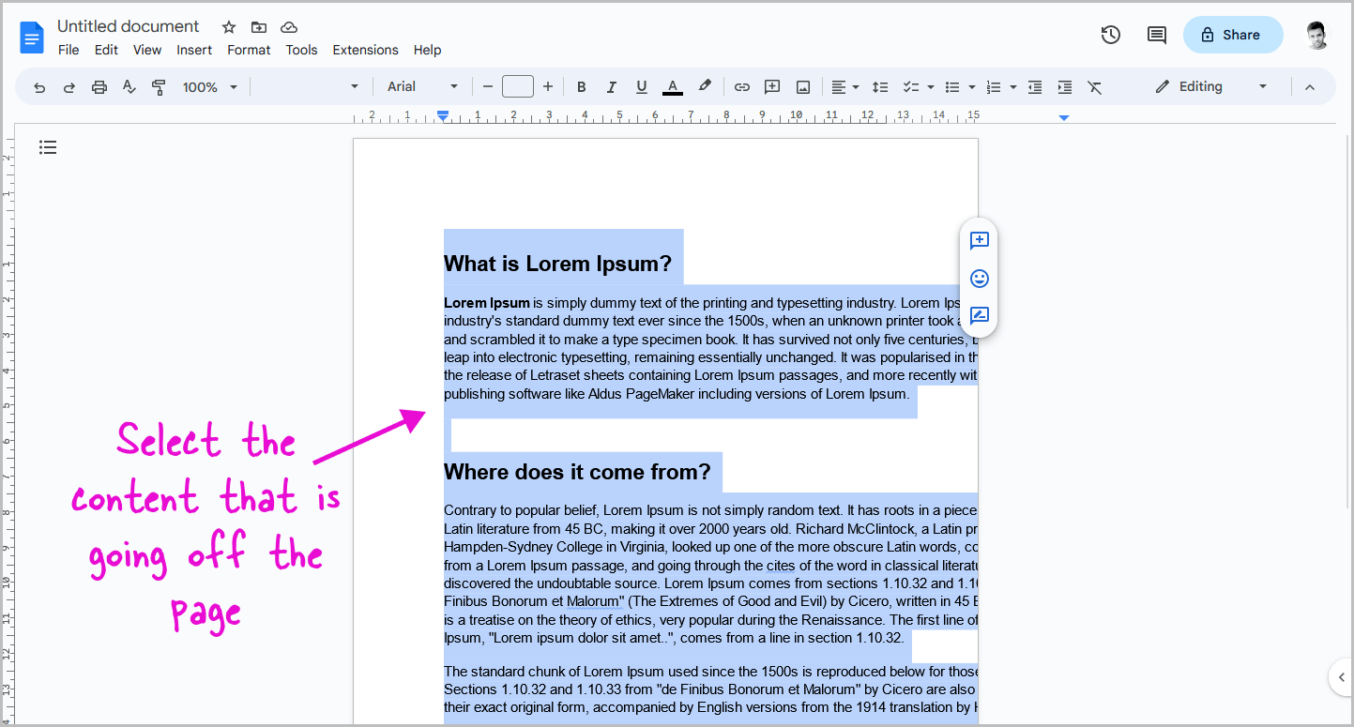Click the Untitled document title
1354x727 pixels.
(128, 26)
